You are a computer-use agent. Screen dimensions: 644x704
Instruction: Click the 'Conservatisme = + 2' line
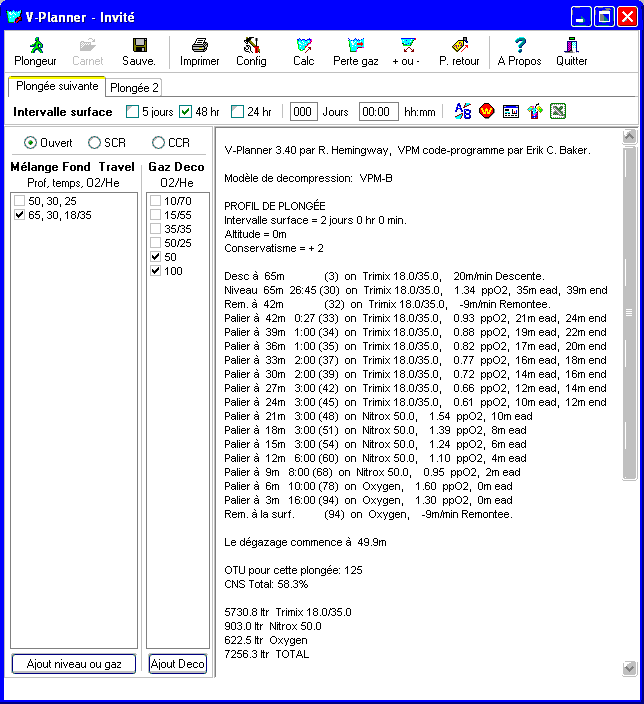pos(274,248)
